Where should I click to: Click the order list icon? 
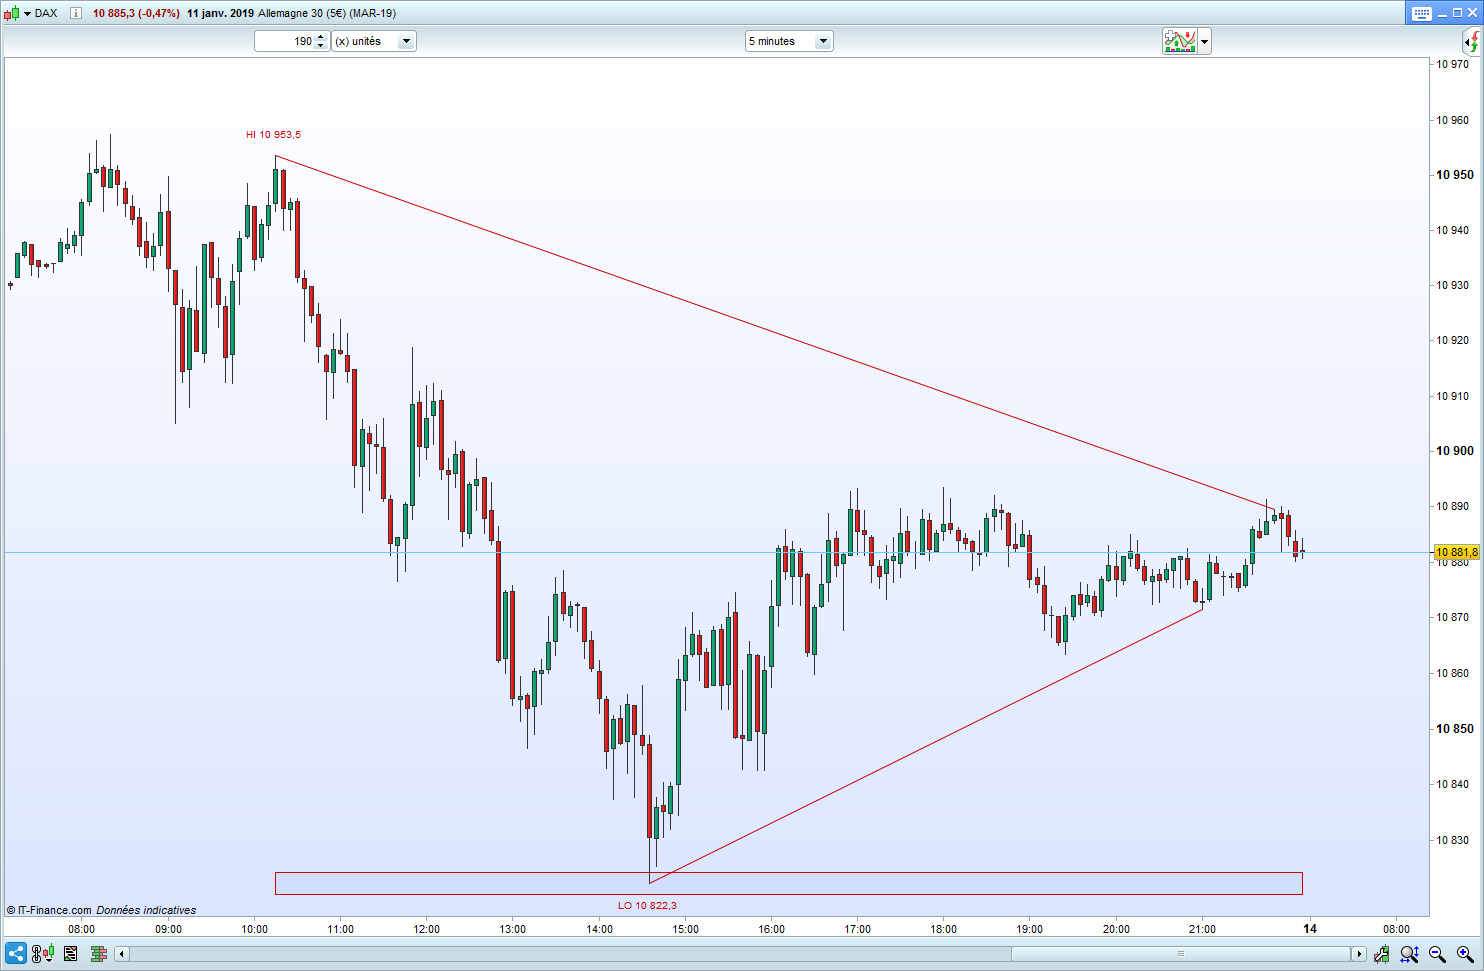(70, 953)
